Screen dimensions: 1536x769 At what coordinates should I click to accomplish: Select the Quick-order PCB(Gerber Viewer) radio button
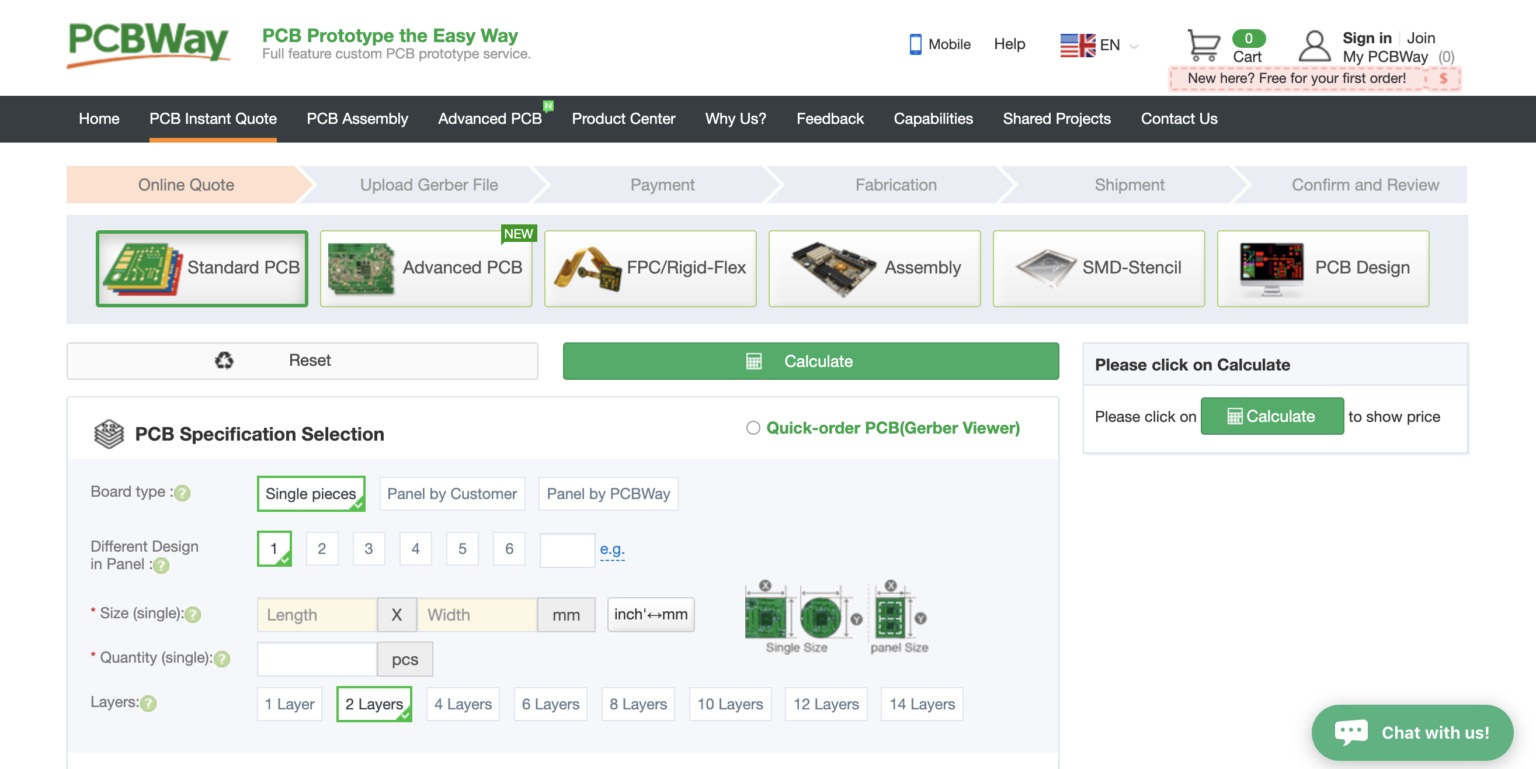pos(753,427)
